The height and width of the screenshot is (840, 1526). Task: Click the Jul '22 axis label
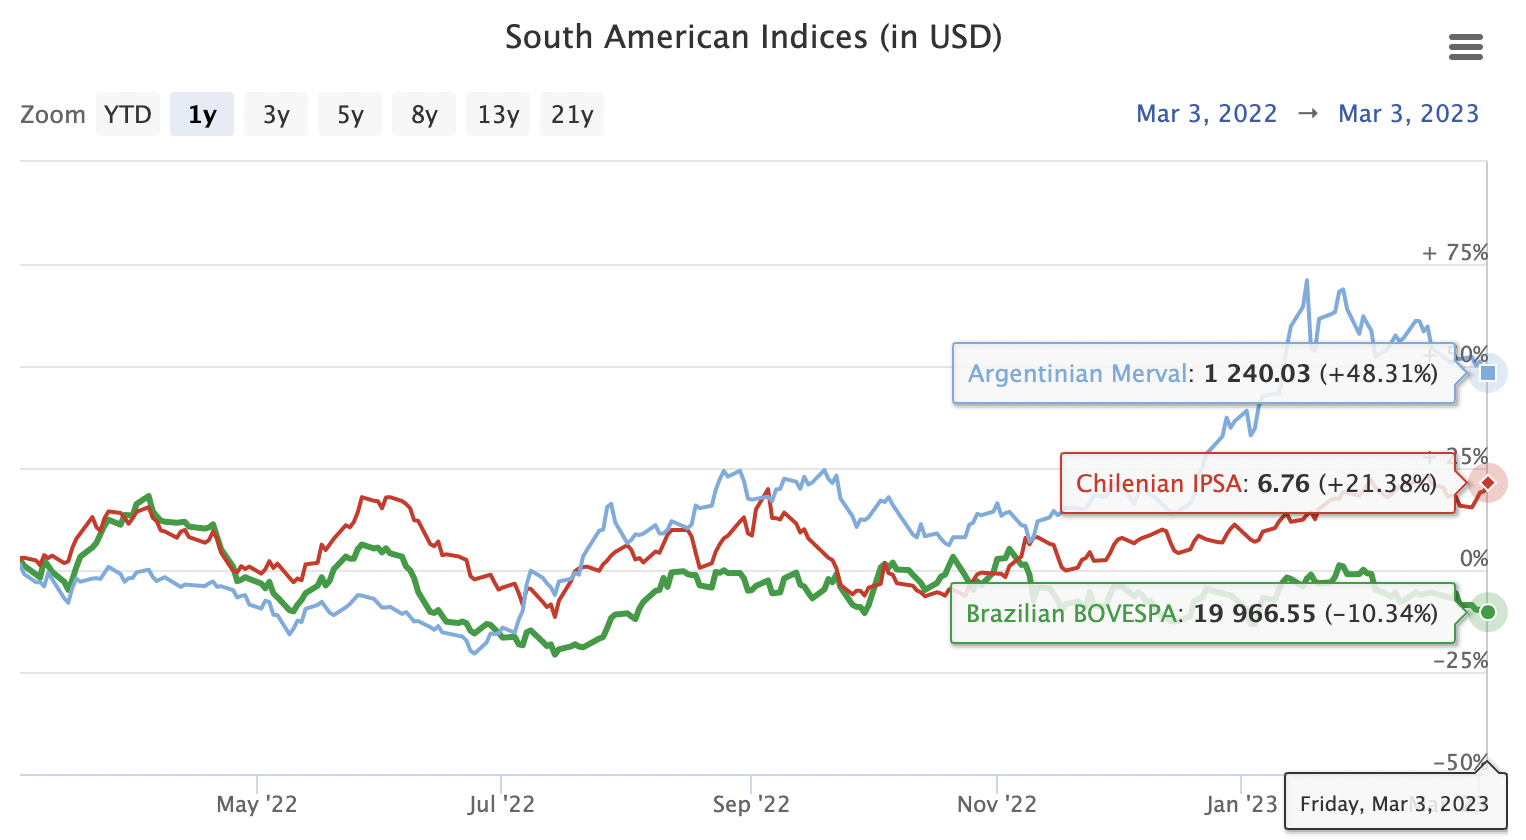click(501, 804)
